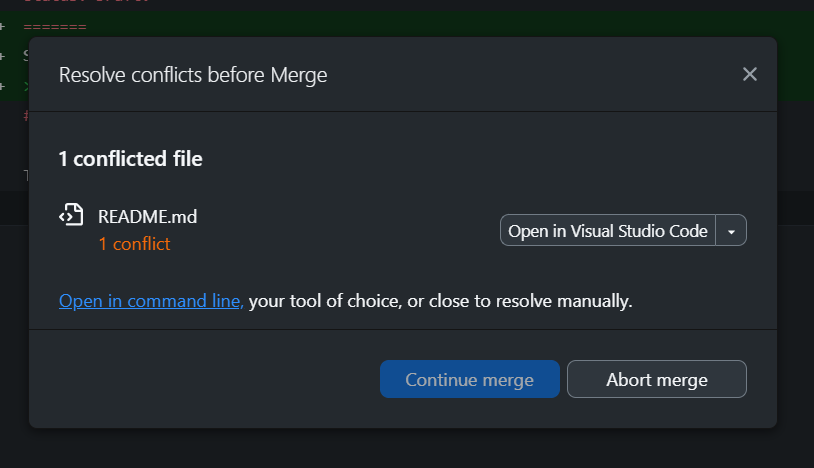Click the Resolve conflicts before Merge title

tap(193, 75)
